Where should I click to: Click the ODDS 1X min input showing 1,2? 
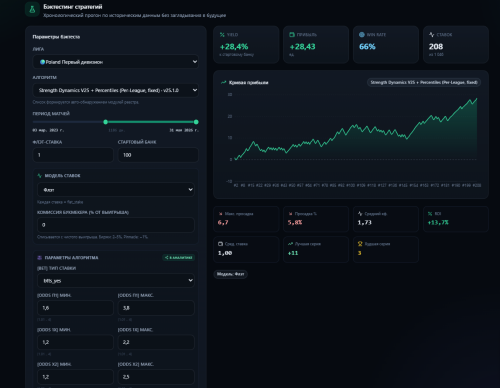[75, 342]
